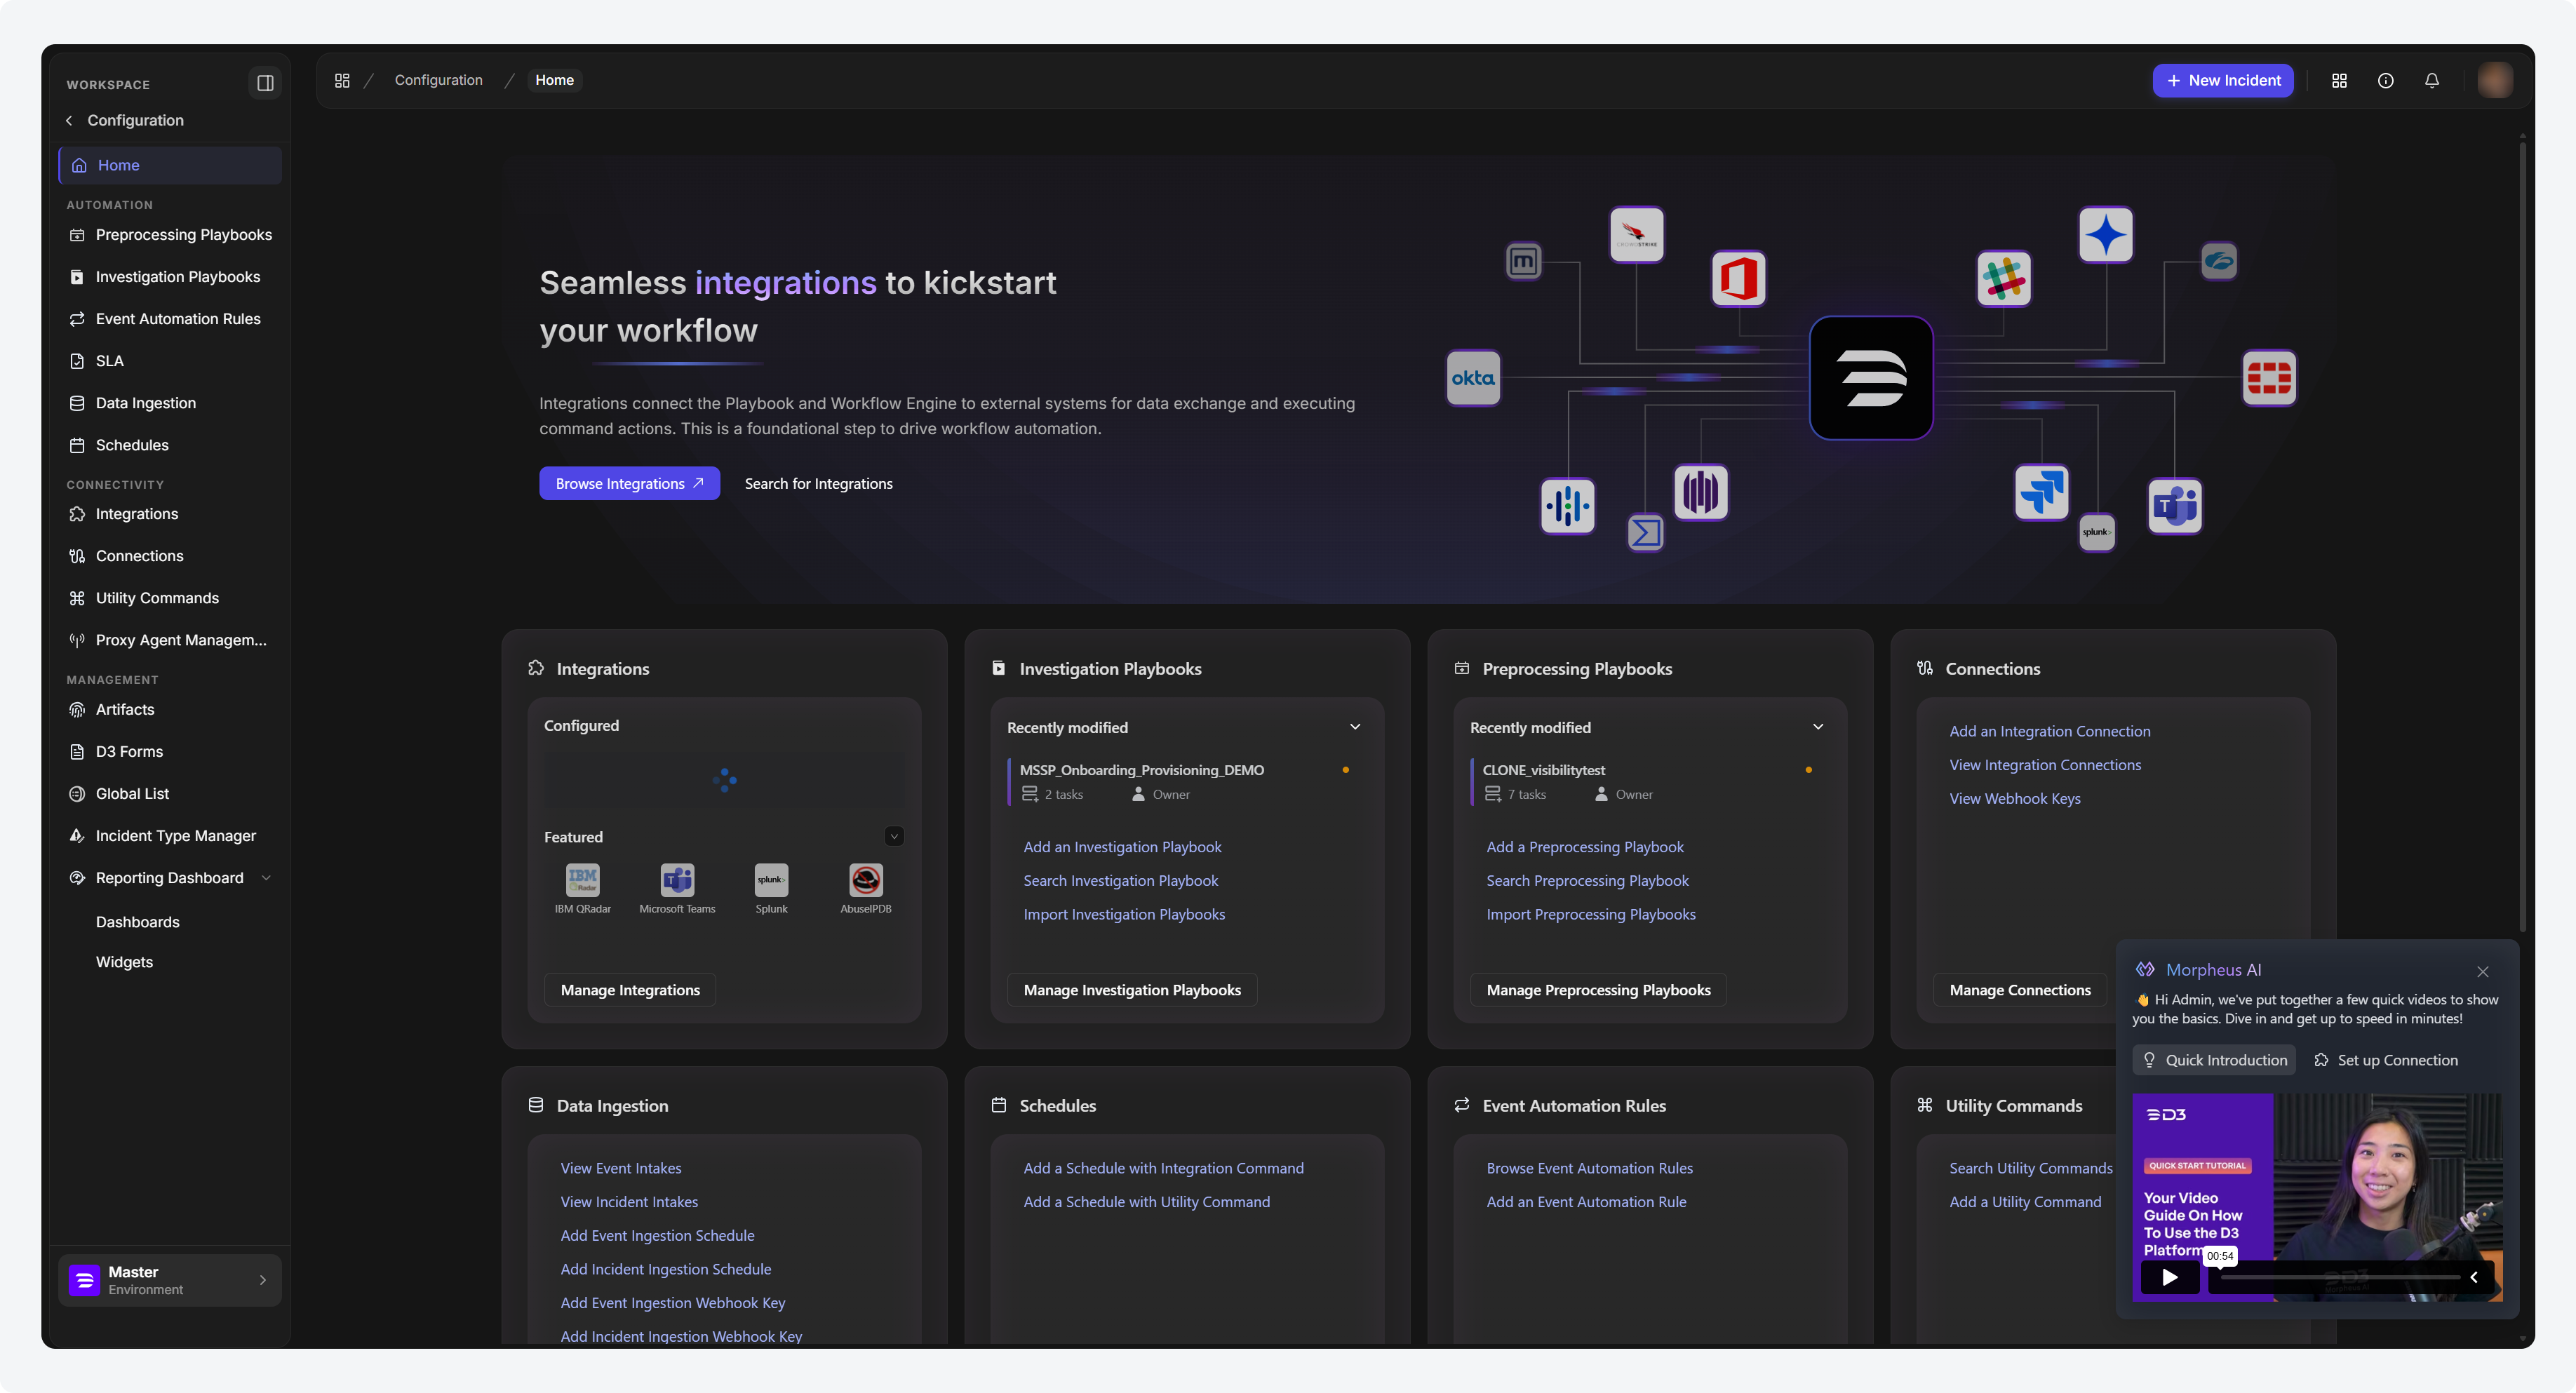Select the AbuseIPDB featured integration icon
Viewport: 2576px width, 1393px height.
pyautogui.click(x=866, y=880)
